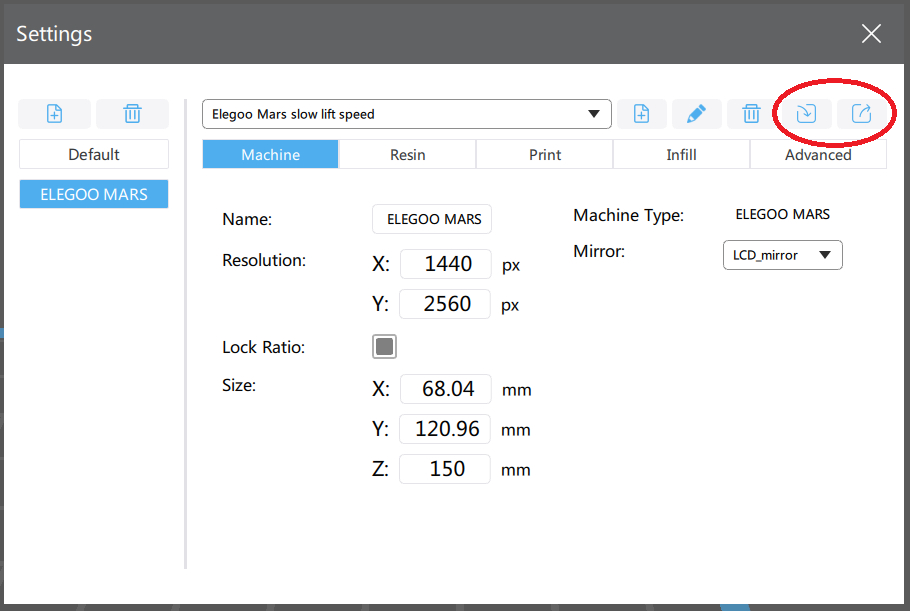Click the Mirror label

599,251
